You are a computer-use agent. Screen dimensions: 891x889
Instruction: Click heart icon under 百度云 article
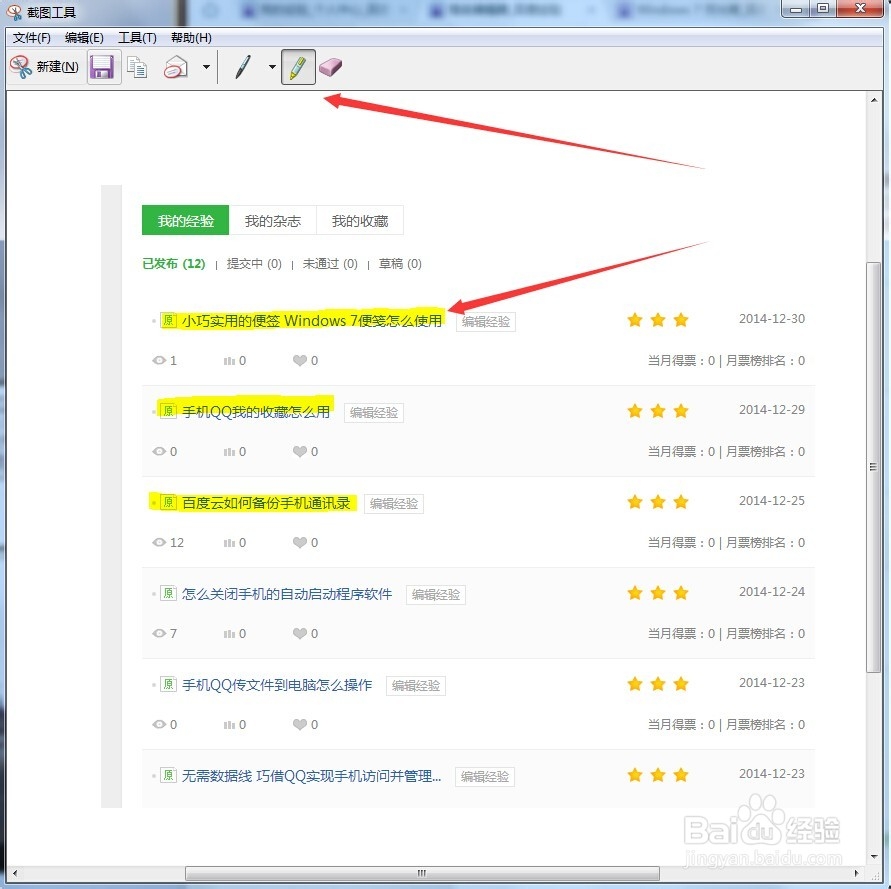click(299, 542)
